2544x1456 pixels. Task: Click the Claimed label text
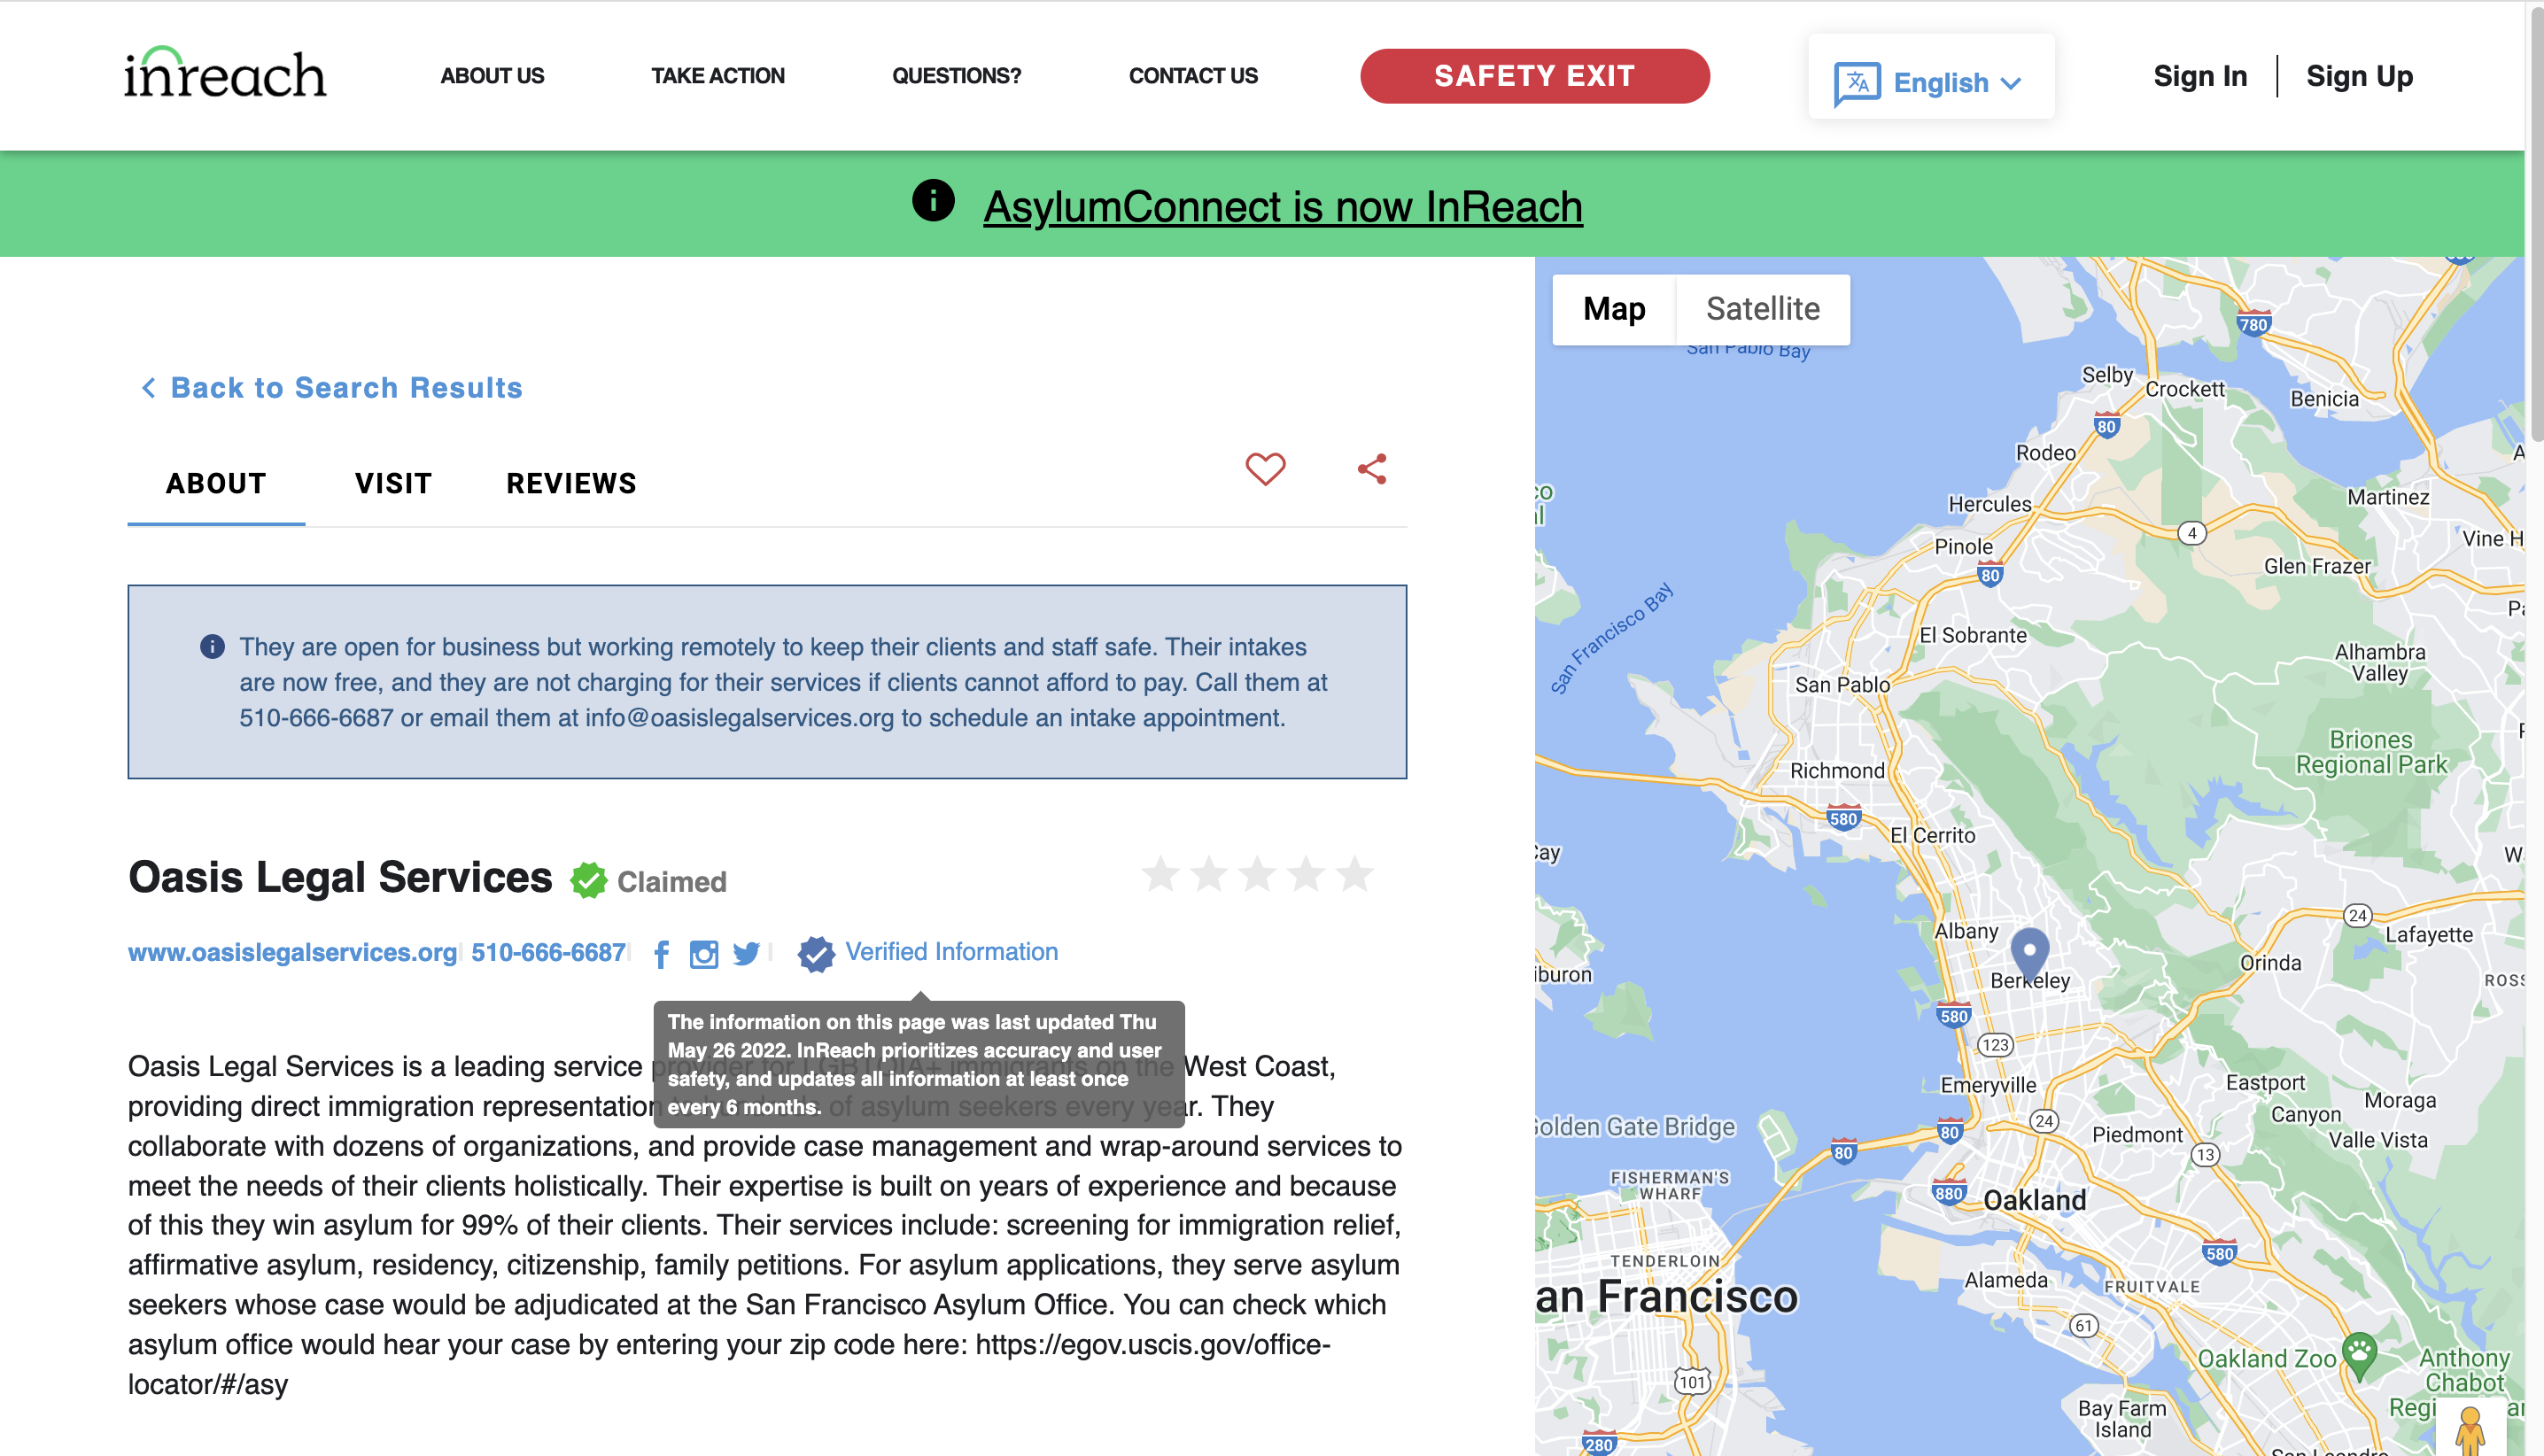(x=671, y=881)
